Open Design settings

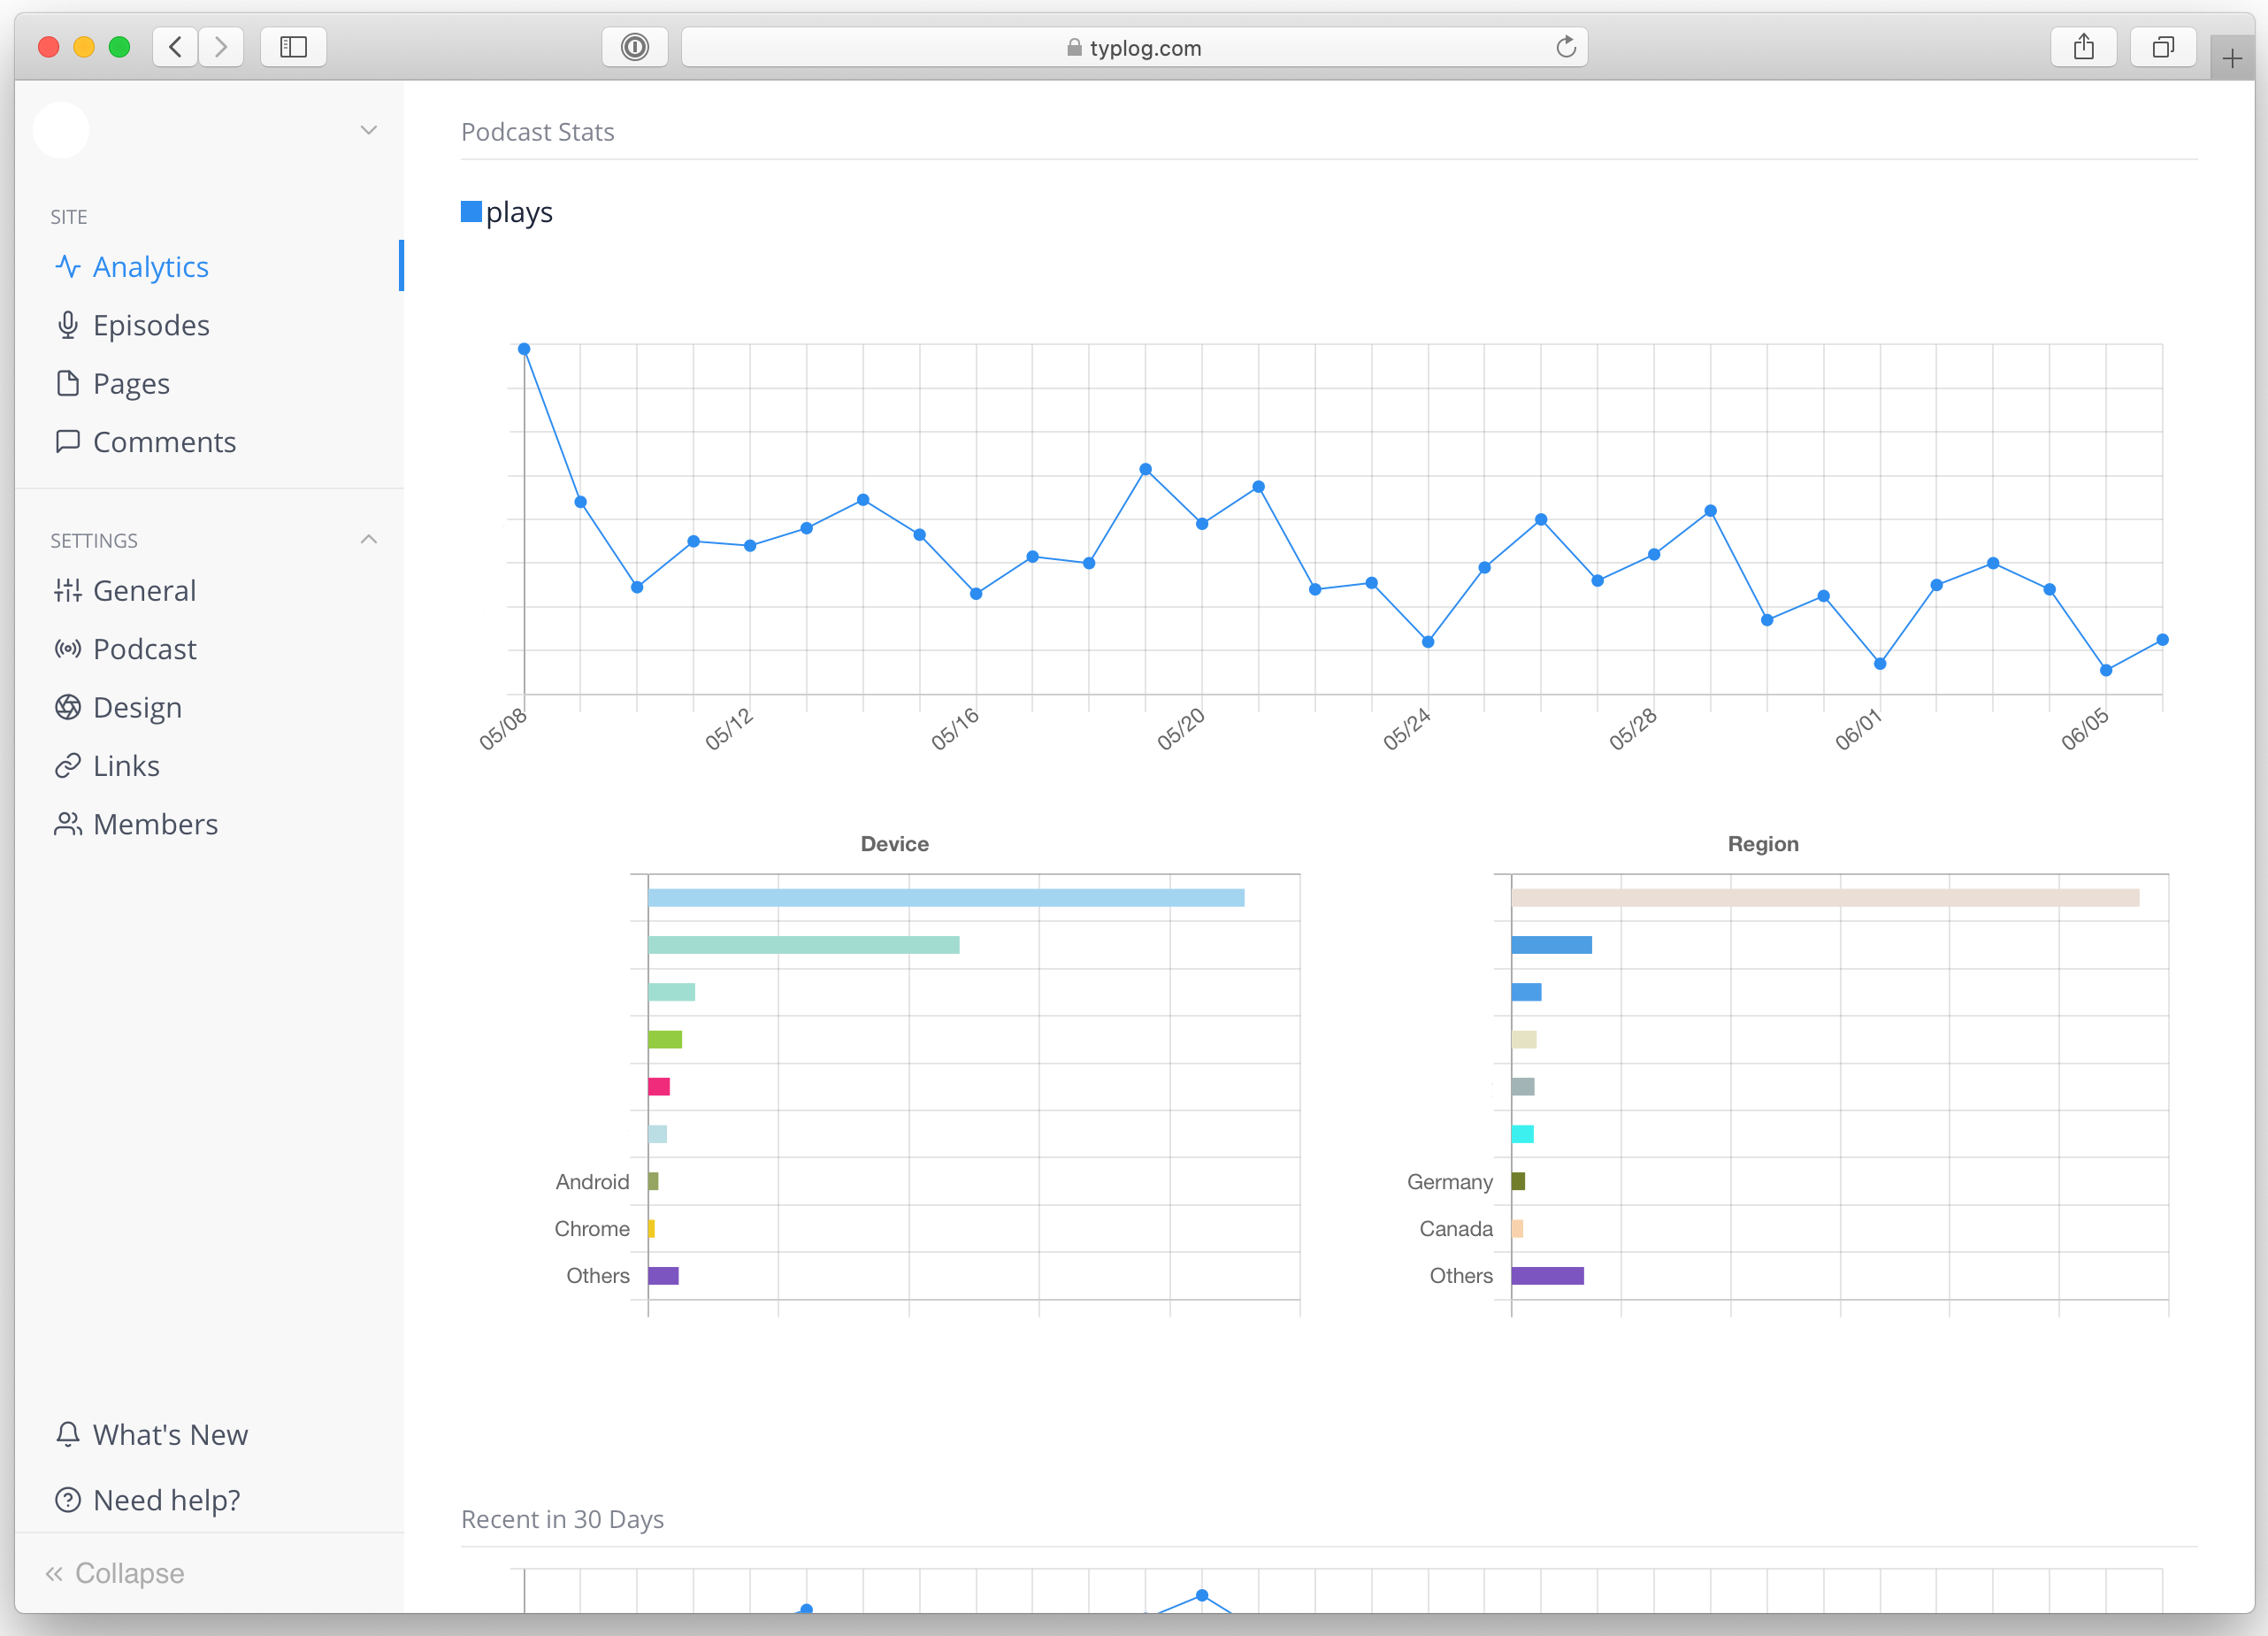tap(209, 707)
